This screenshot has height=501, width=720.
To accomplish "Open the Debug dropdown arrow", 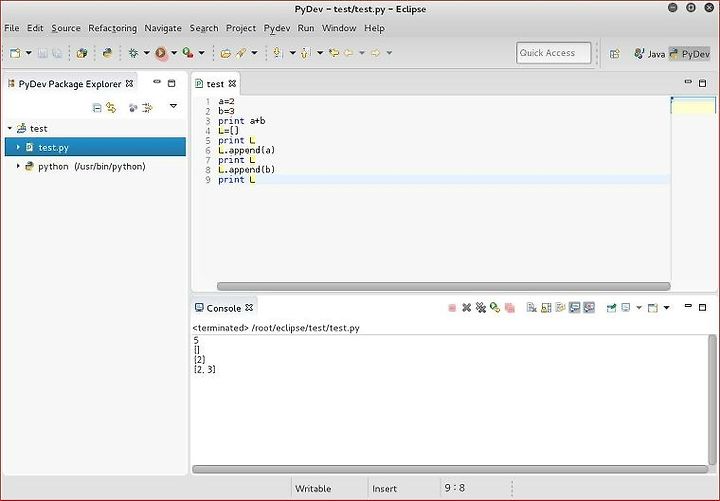I will coord(146,53).
